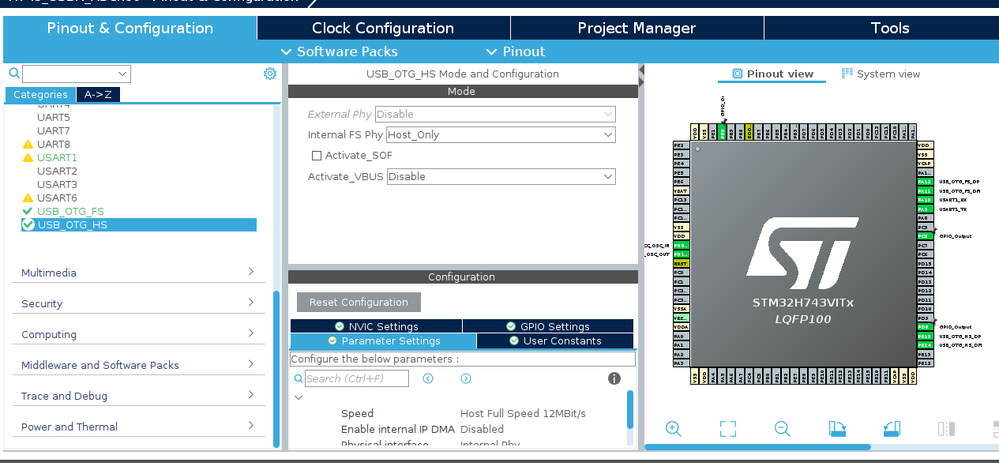Switch to the Project Manager tab
The height and width of the screenshot is (463, 999).
click(636, 28)
